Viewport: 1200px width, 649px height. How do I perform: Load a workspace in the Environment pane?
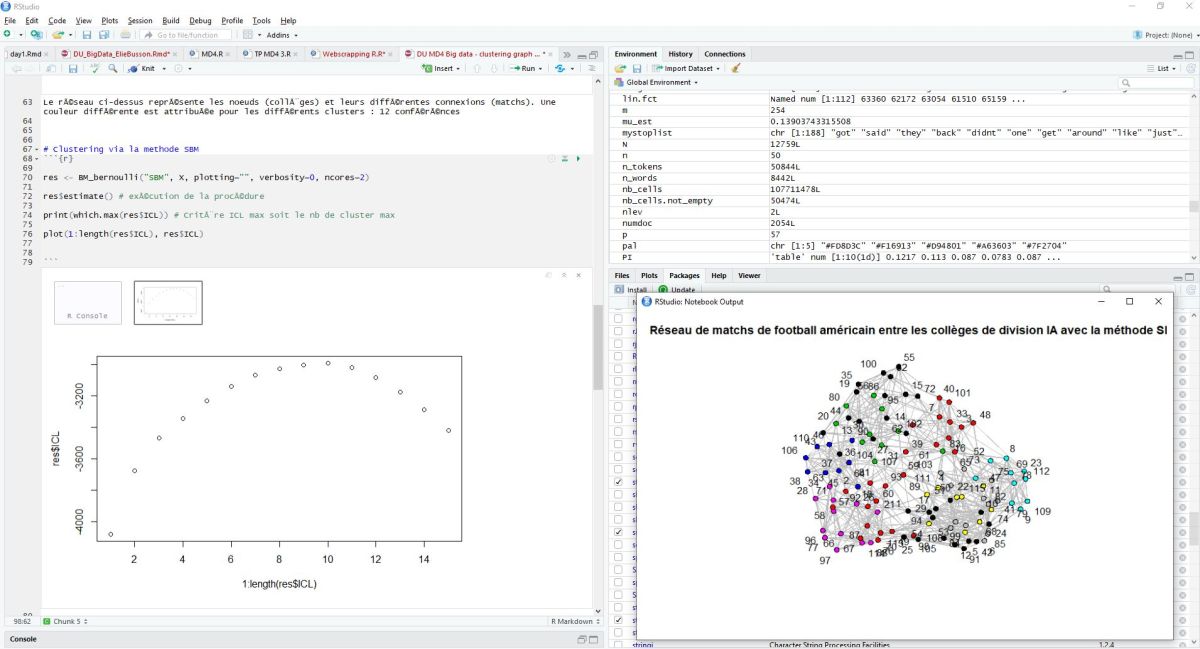(620, 68)
